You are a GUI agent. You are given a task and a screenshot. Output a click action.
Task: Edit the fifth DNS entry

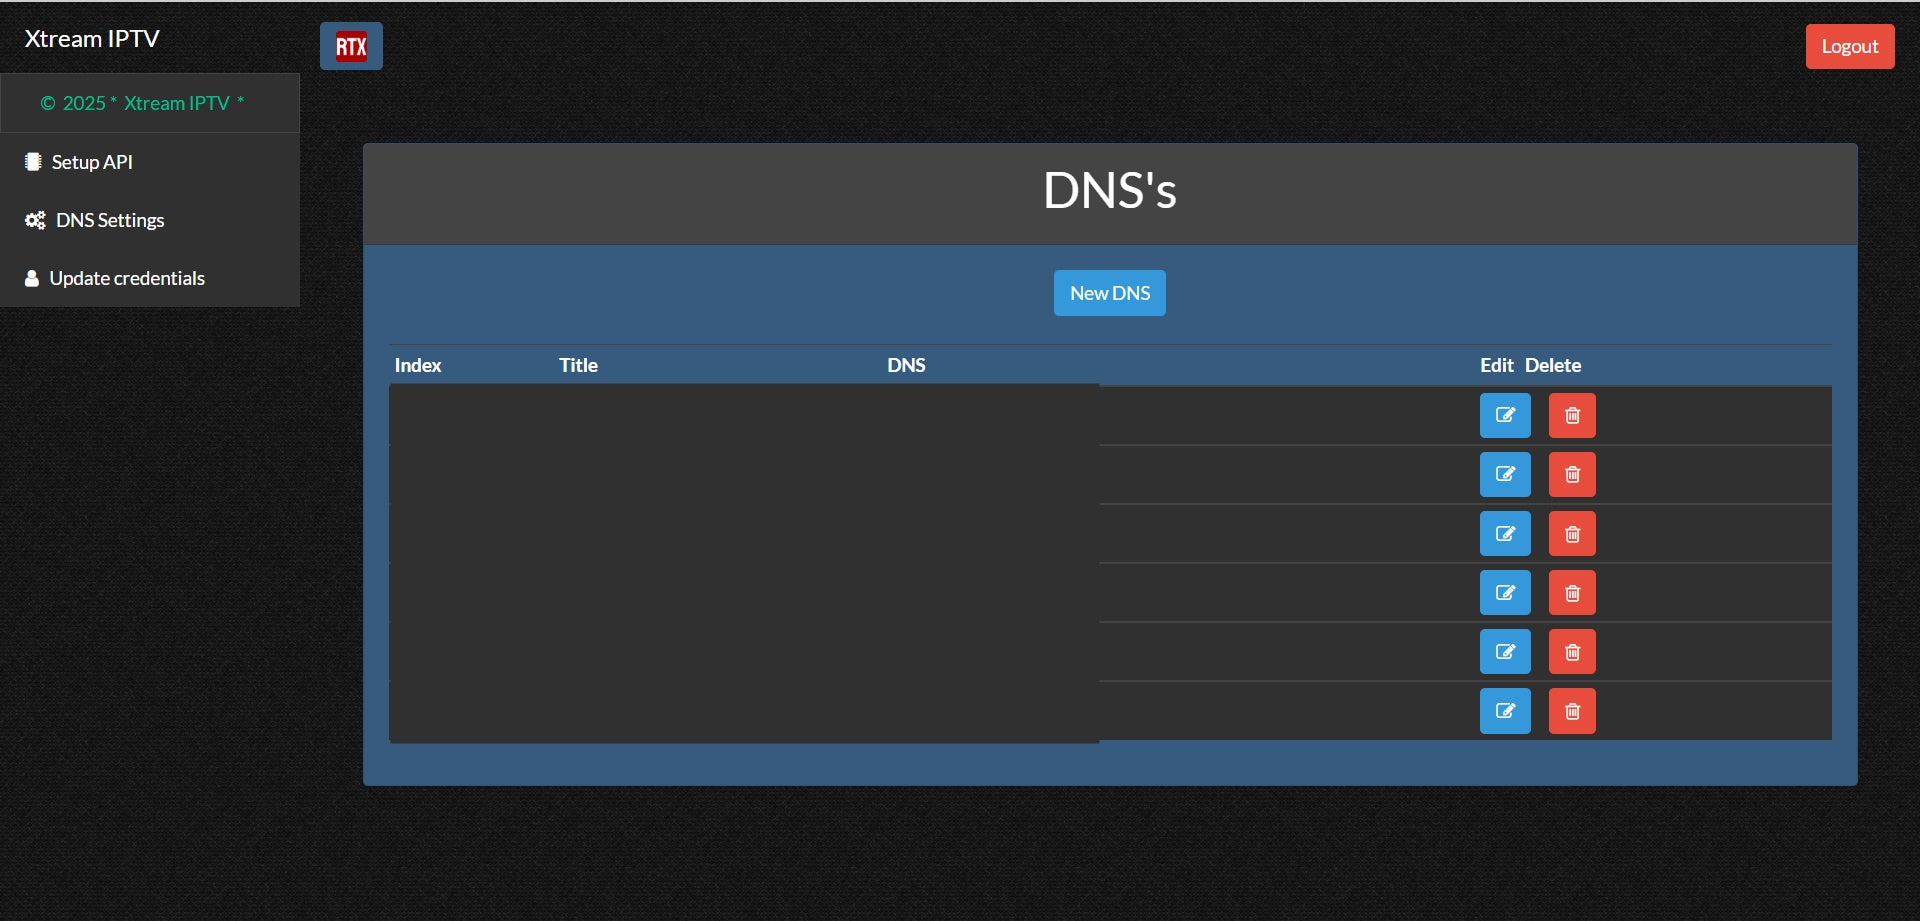tap(1504, 652)
